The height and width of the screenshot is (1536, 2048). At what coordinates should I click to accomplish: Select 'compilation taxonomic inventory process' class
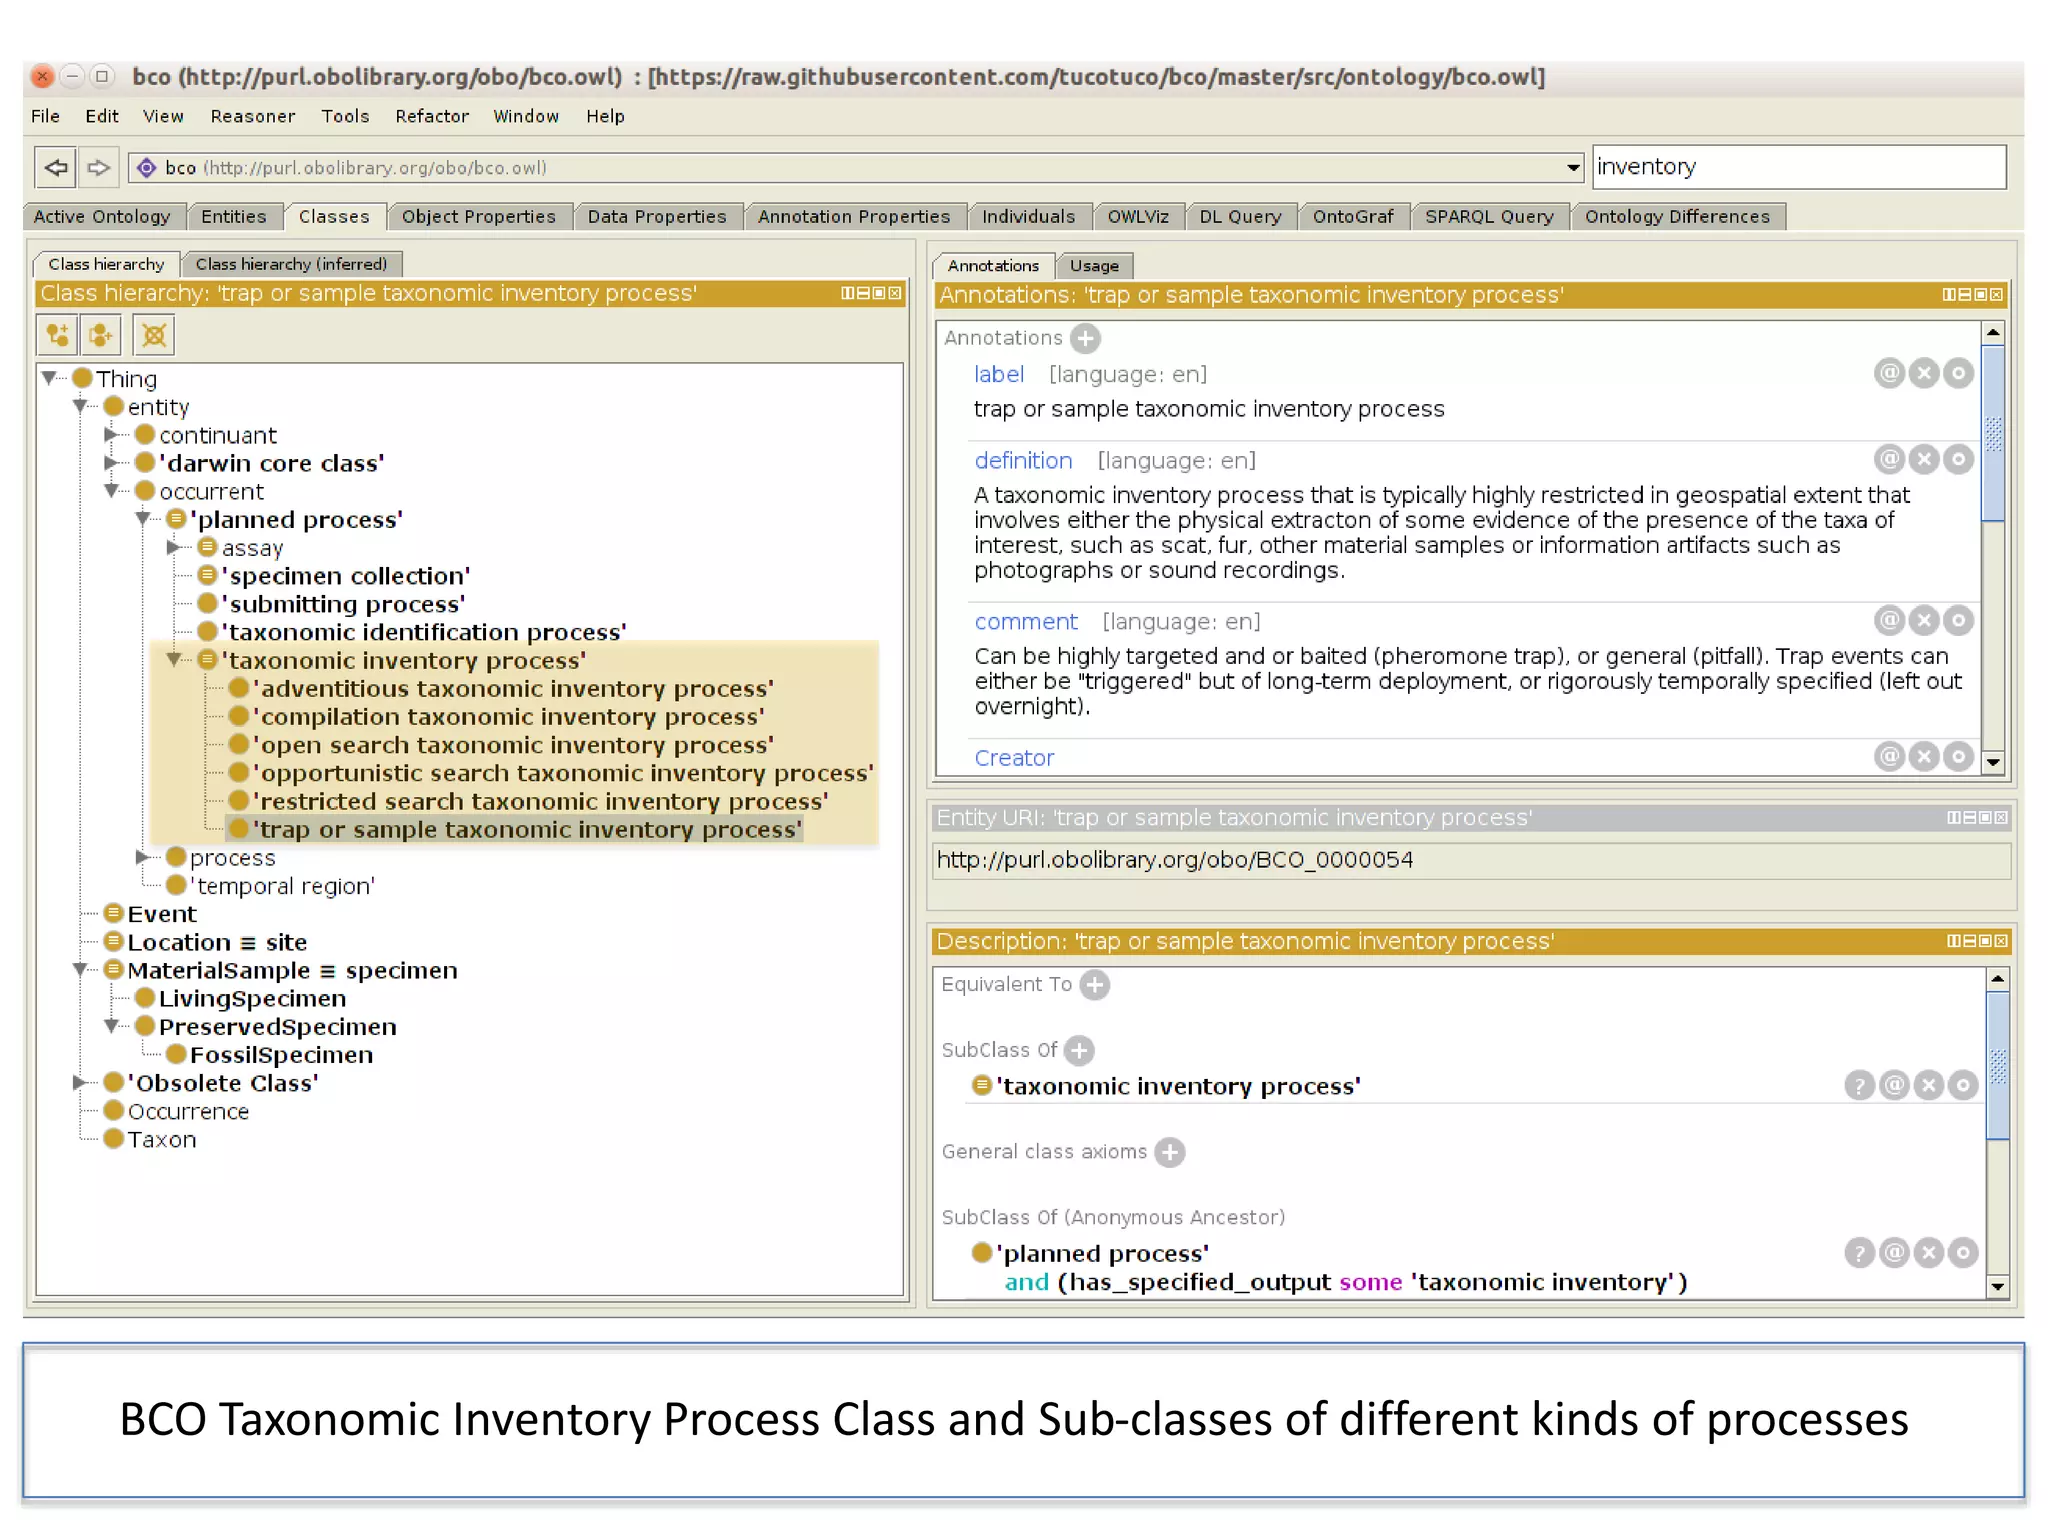tap(508, 717)
